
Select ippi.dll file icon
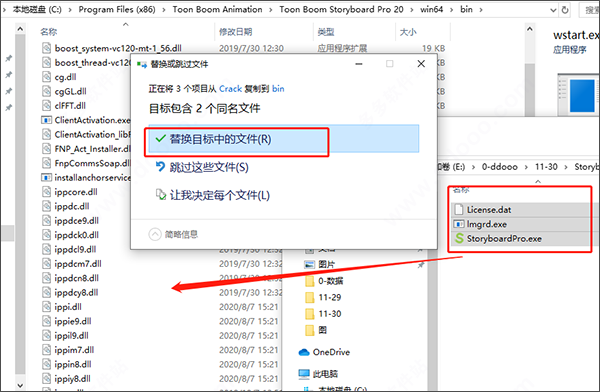[x=46, y=307]
